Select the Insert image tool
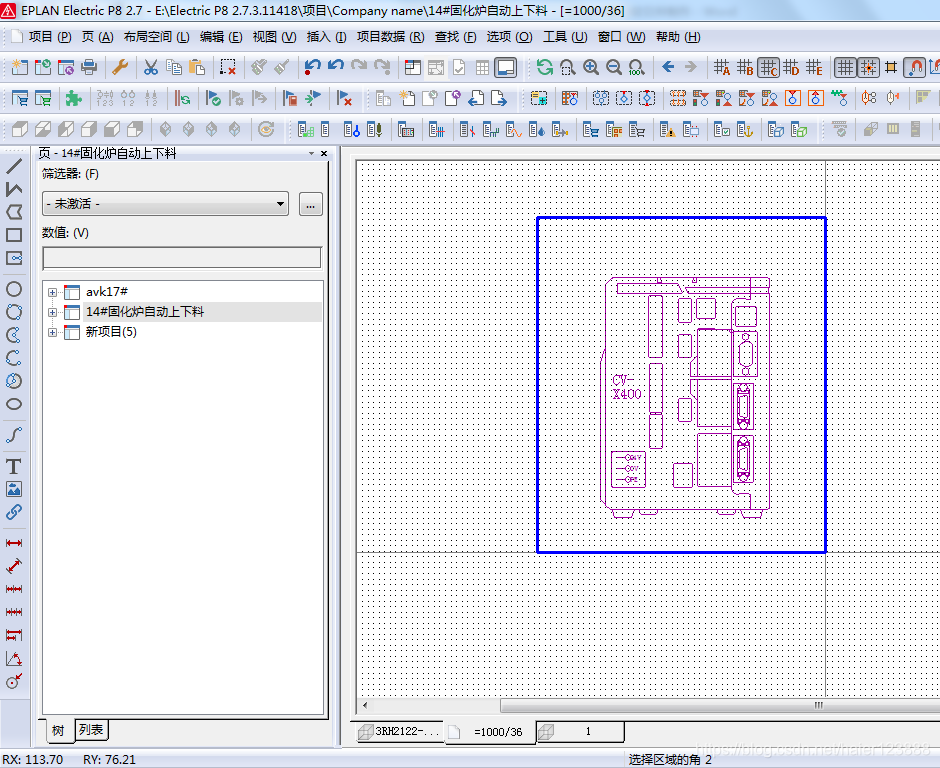The image size is (940, 768). point(14,489)
